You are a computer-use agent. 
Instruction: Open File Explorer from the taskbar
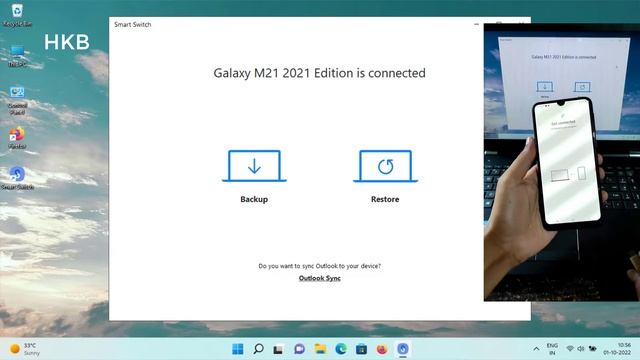pyautogui.click(x=320, y=349)
